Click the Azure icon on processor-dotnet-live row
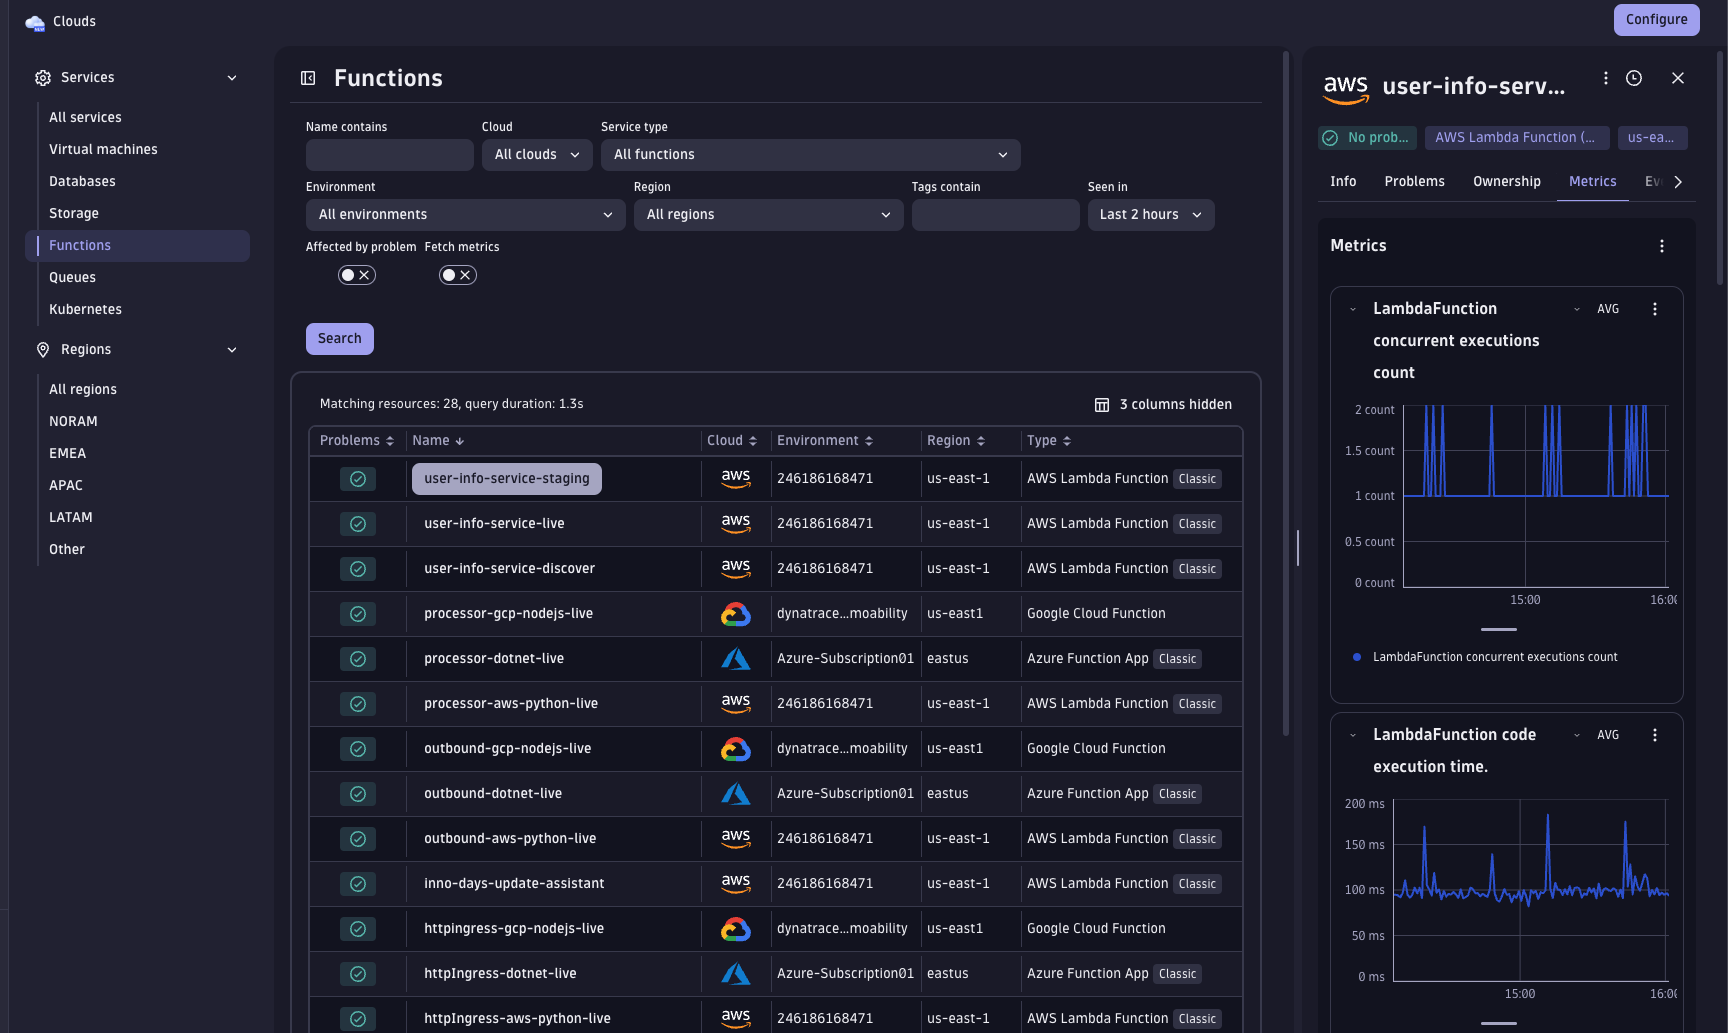1728x1033 pixels. point(736,658)
